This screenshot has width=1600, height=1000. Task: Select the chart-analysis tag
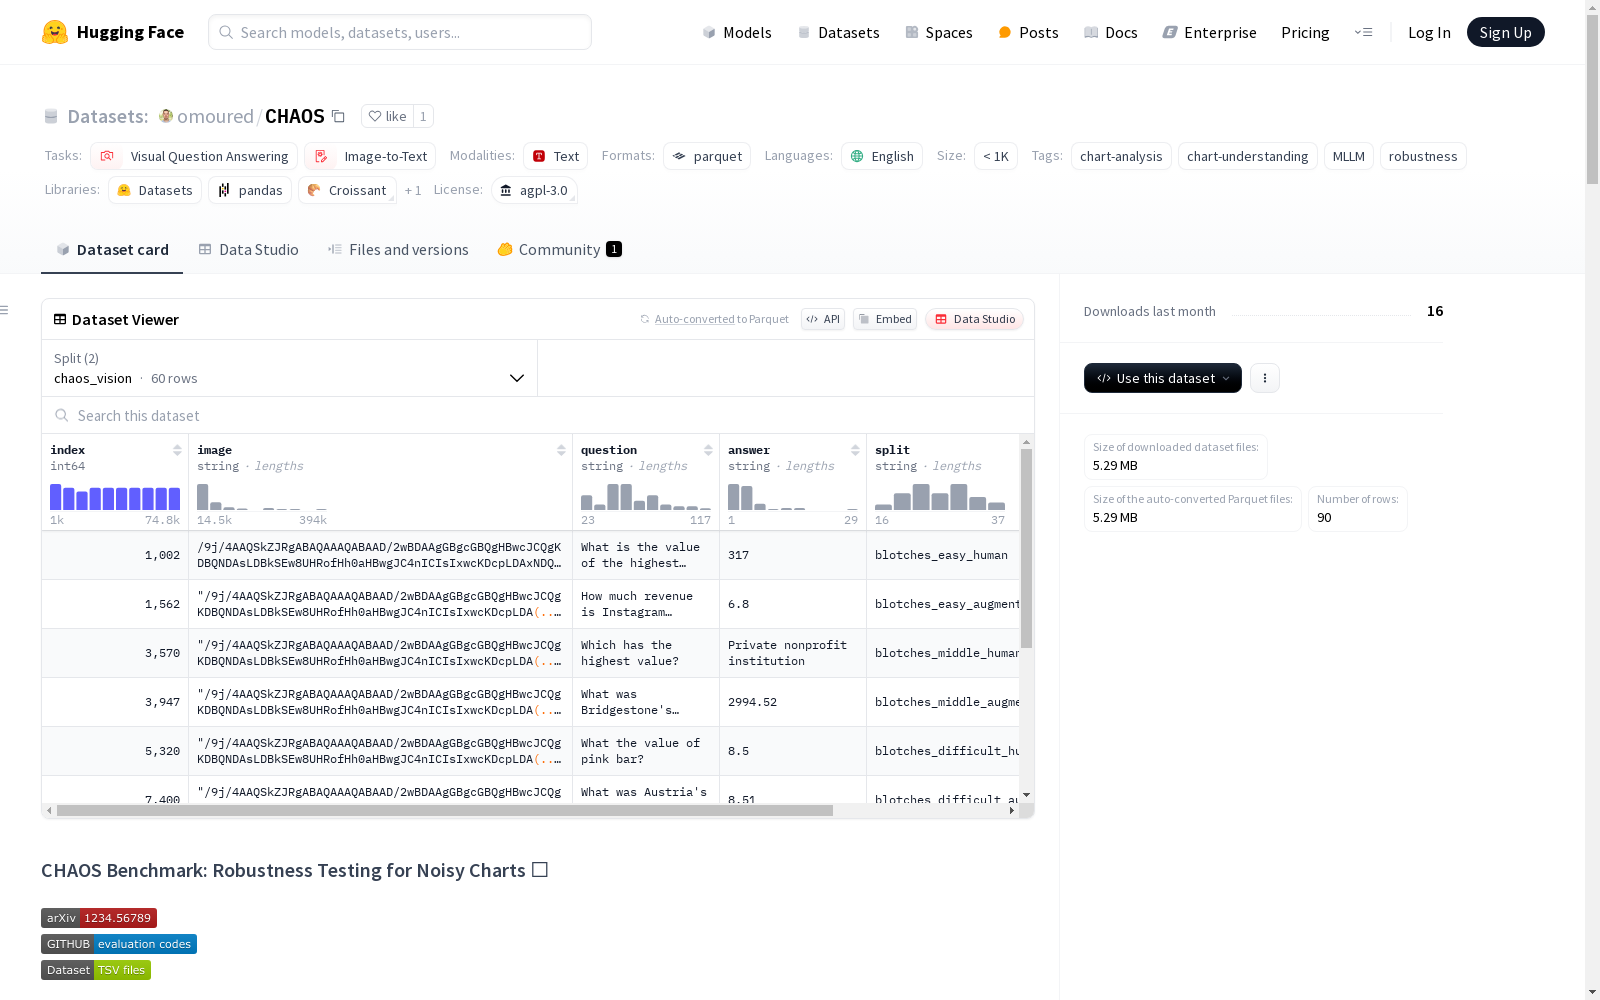1121,156
